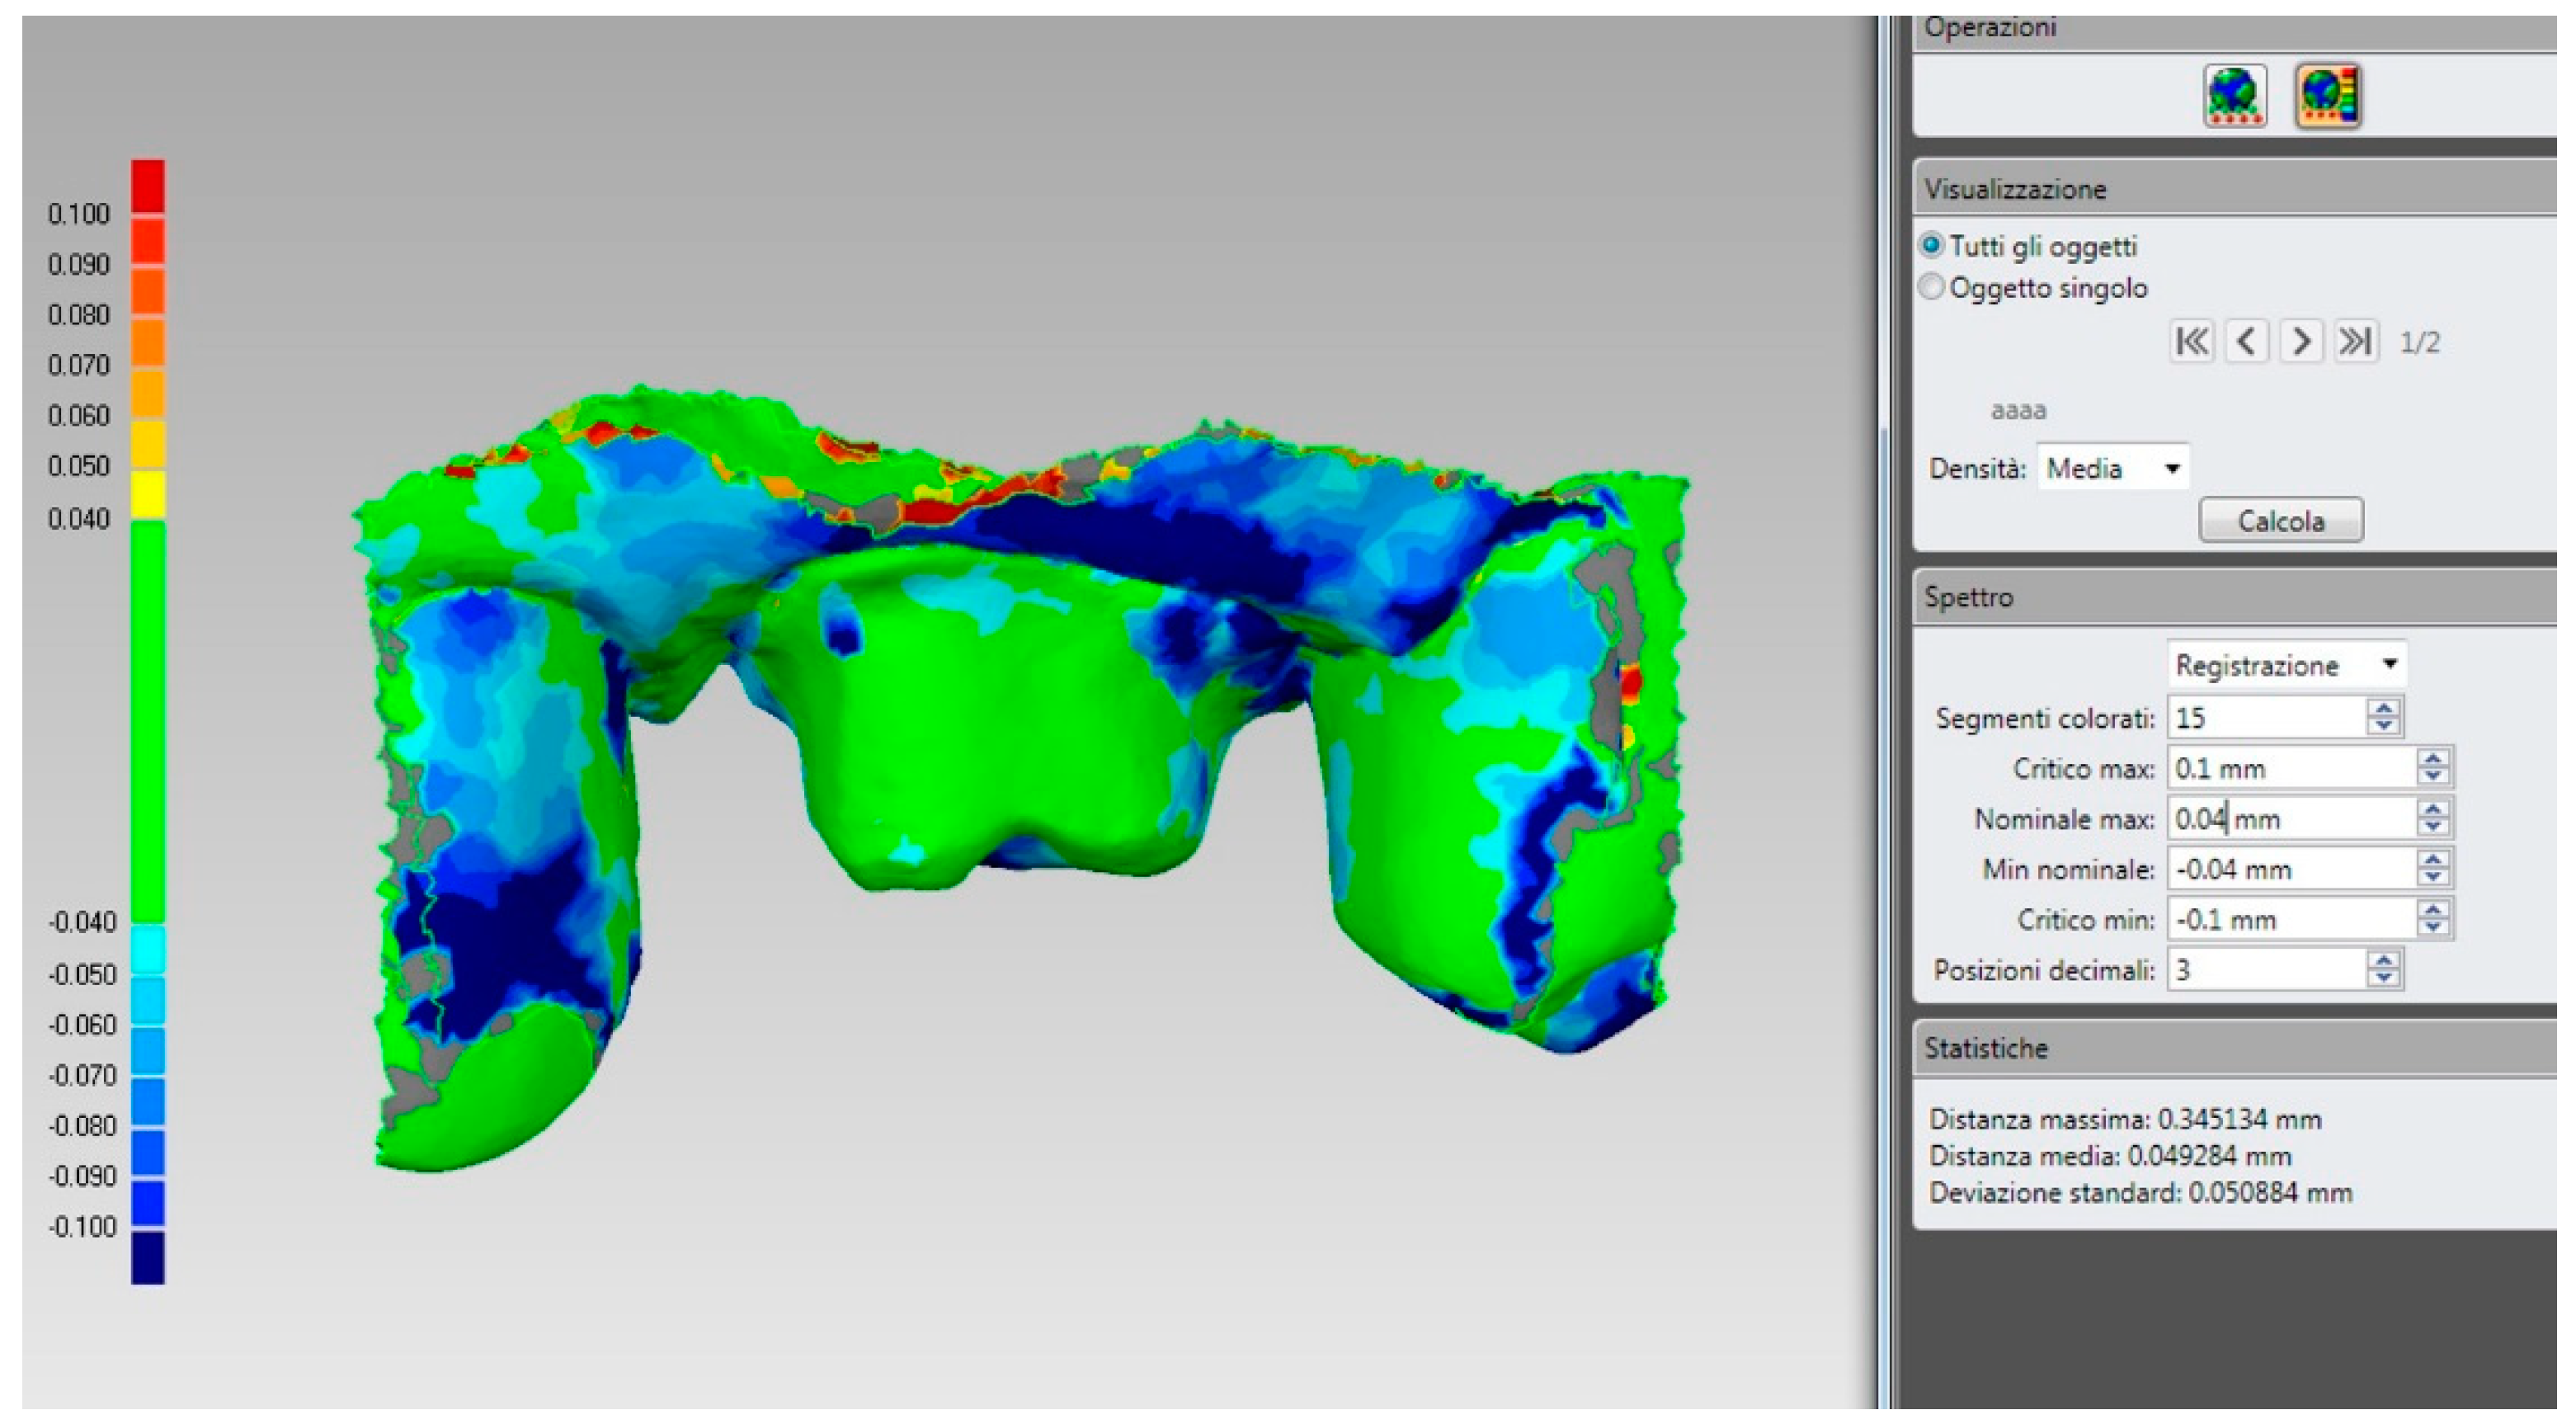Jump to last object navigation arrow

2355,342
